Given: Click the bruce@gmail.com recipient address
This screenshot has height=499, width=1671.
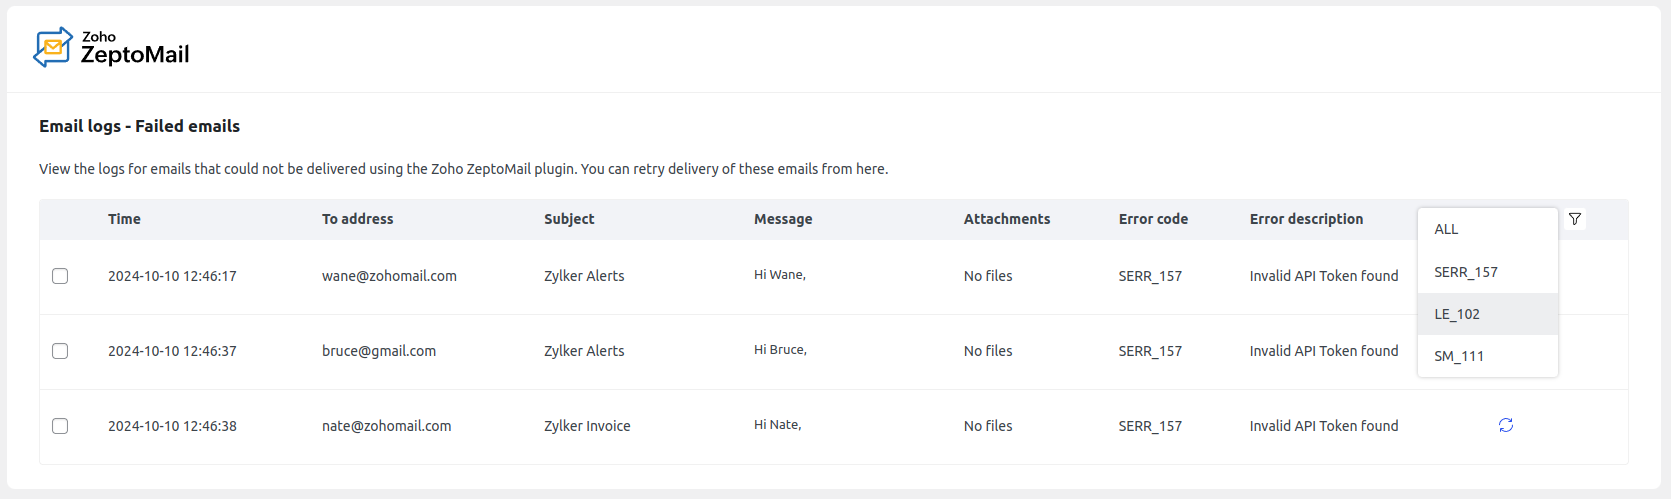Looking at the screenshot, I should 379,351.
